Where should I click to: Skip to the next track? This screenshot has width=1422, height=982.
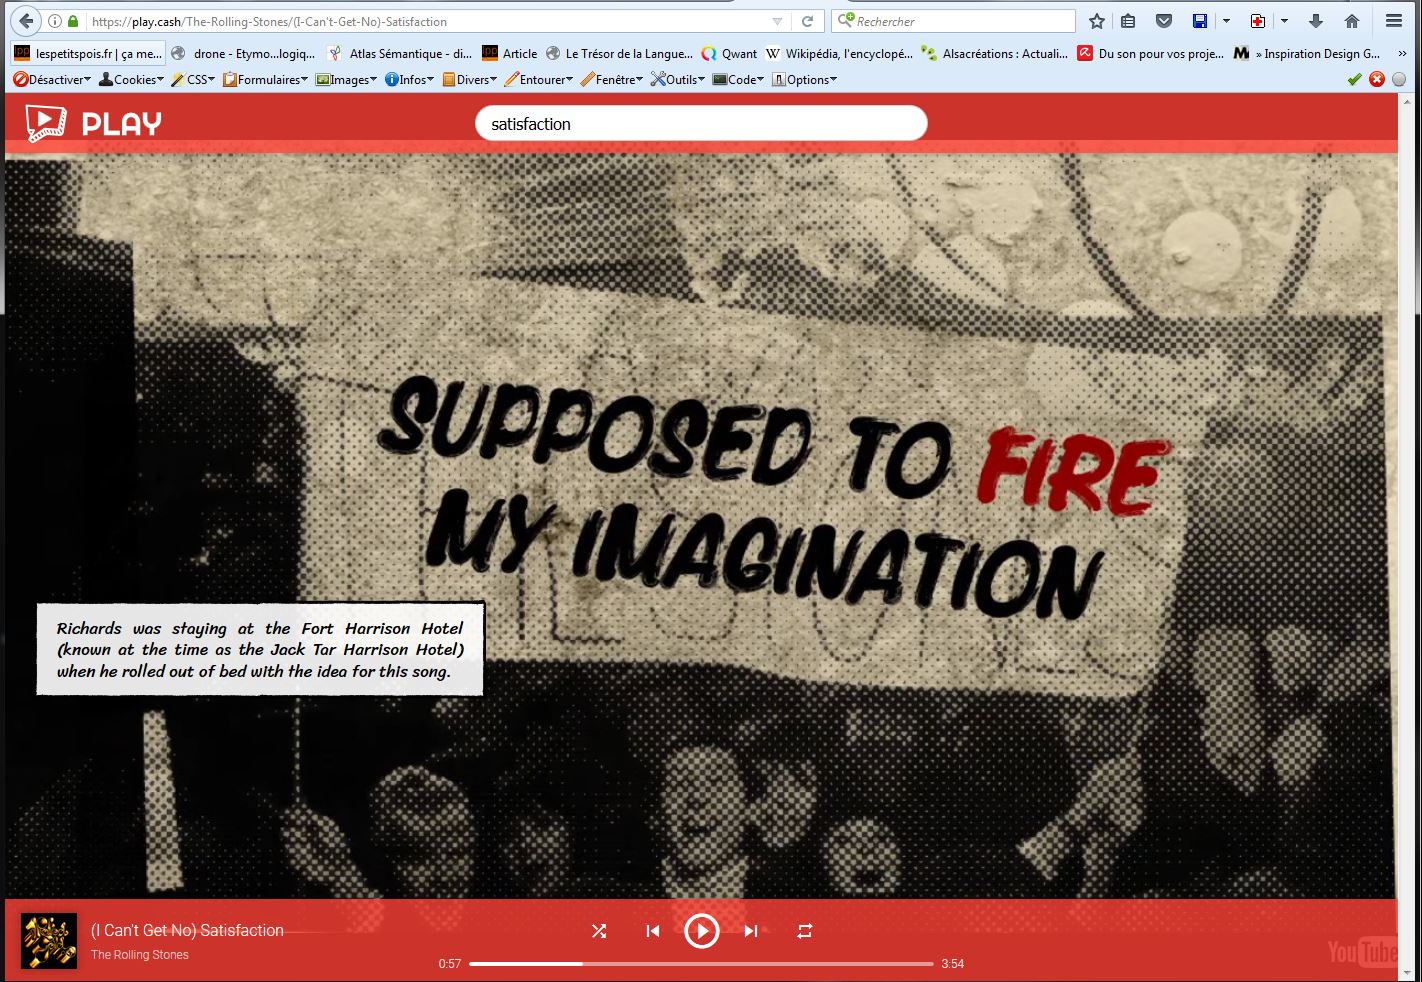tap(751, 931)
